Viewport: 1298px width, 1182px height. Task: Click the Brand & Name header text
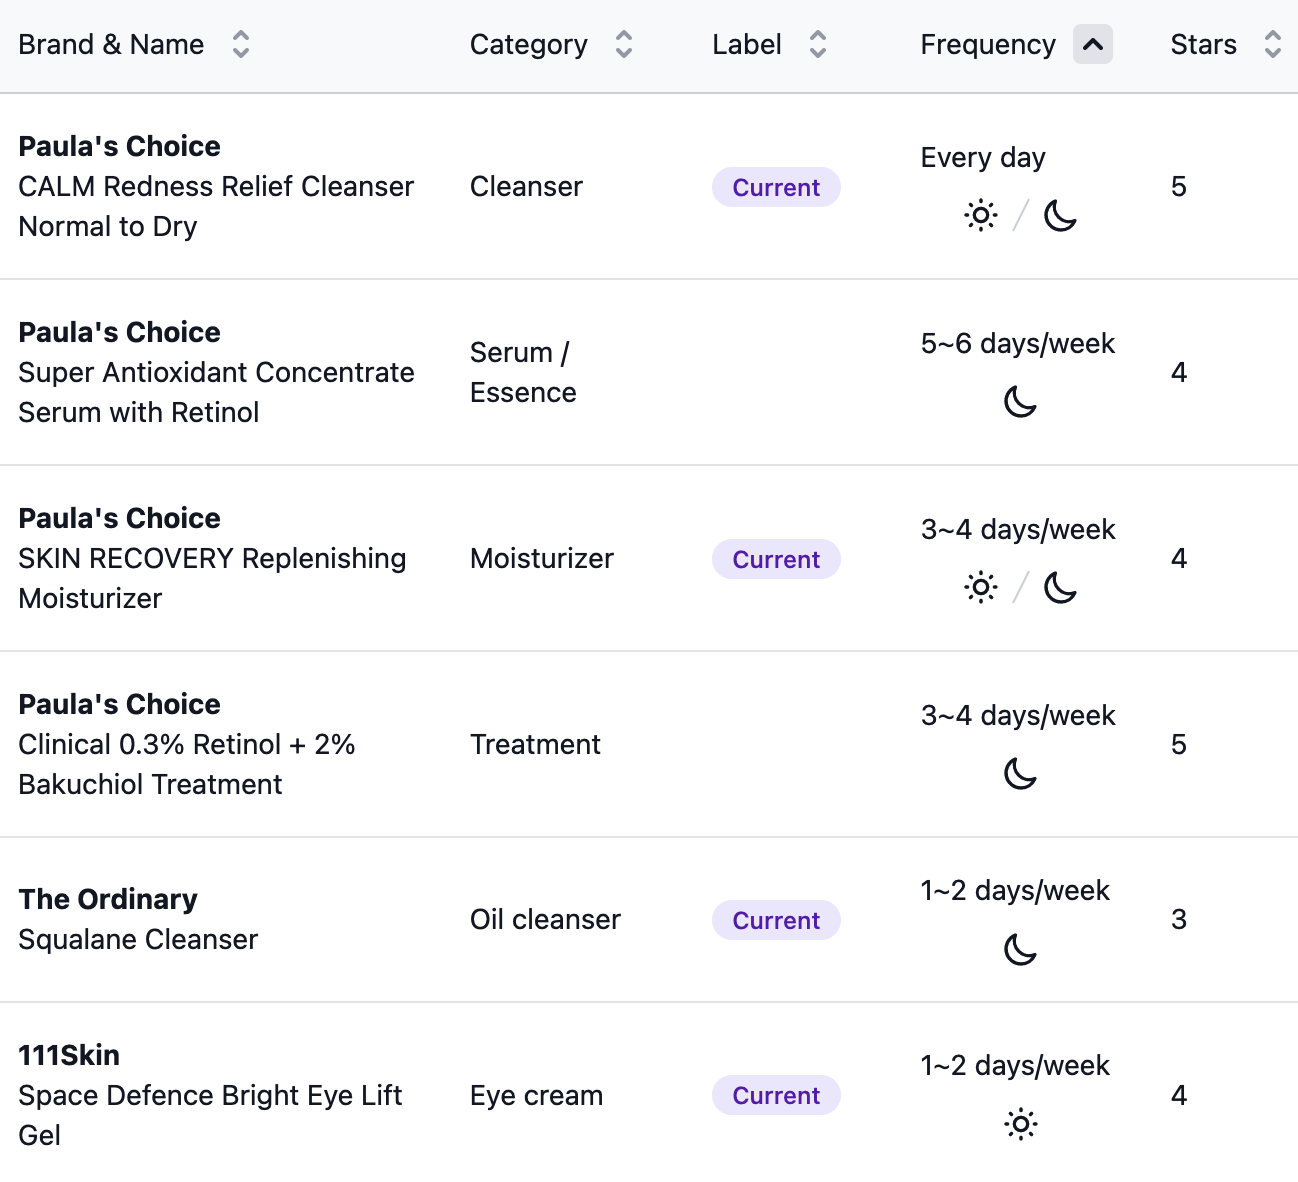(111, 44)
